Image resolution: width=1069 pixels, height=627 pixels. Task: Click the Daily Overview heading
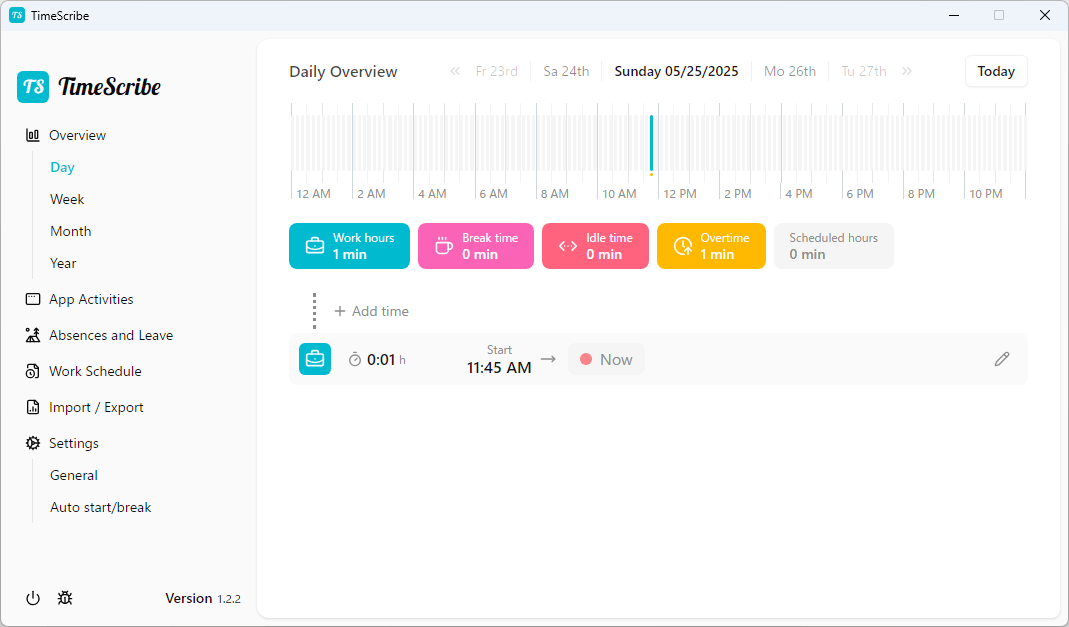[343, 72]
